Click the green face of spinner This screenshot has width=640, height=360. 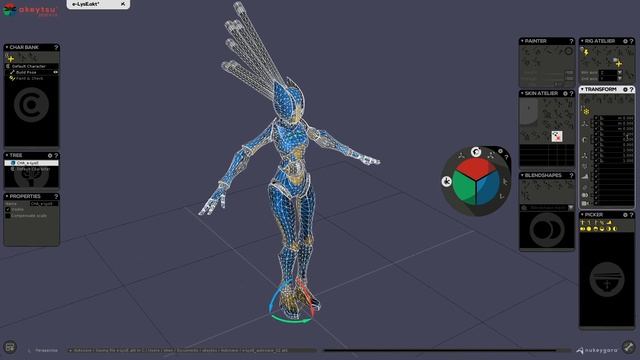464,189
